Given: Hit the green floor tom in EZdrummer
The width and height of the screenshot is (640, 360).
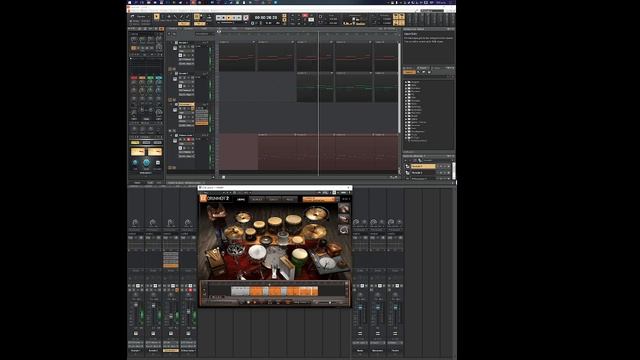Looking at the screenshot, I should pos(300,258).
